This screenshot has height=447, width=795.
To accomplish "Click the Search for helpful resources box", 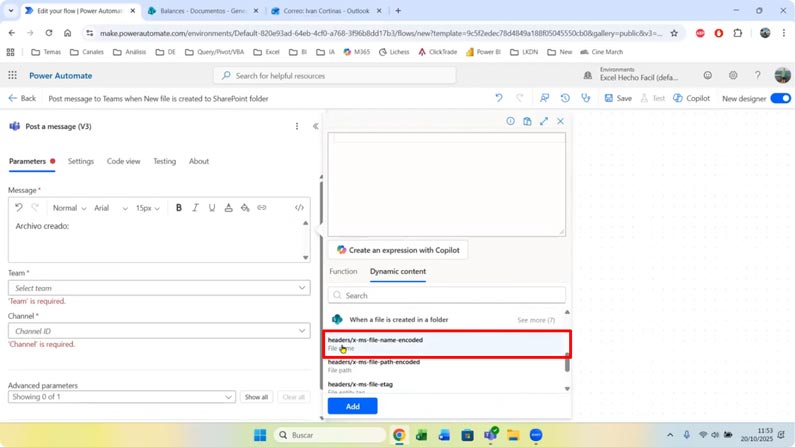I will (x=335, y=76).
